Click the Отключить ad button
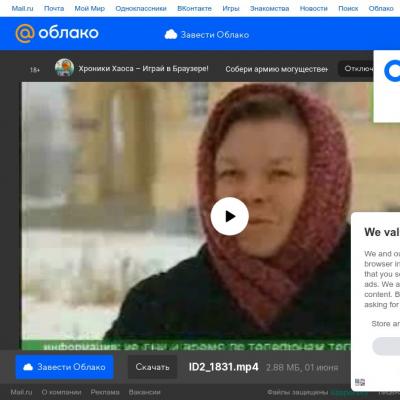The image size is (400, 400). pyautogui.click(x=356, y=68)
